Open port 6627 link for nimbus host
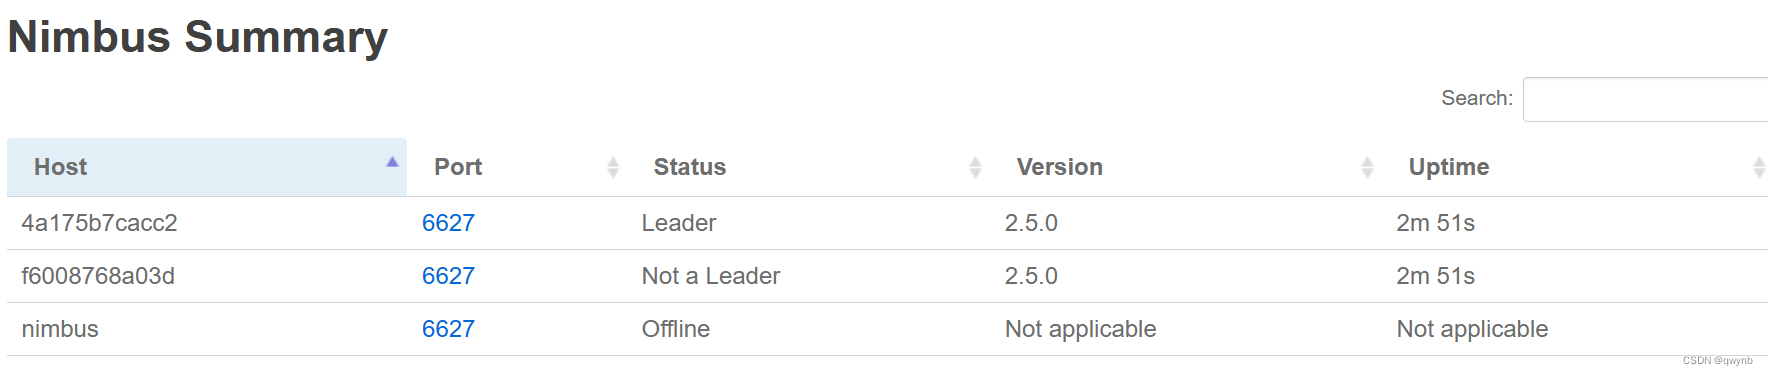1768x375 pixels. click(x=448, y=329)
